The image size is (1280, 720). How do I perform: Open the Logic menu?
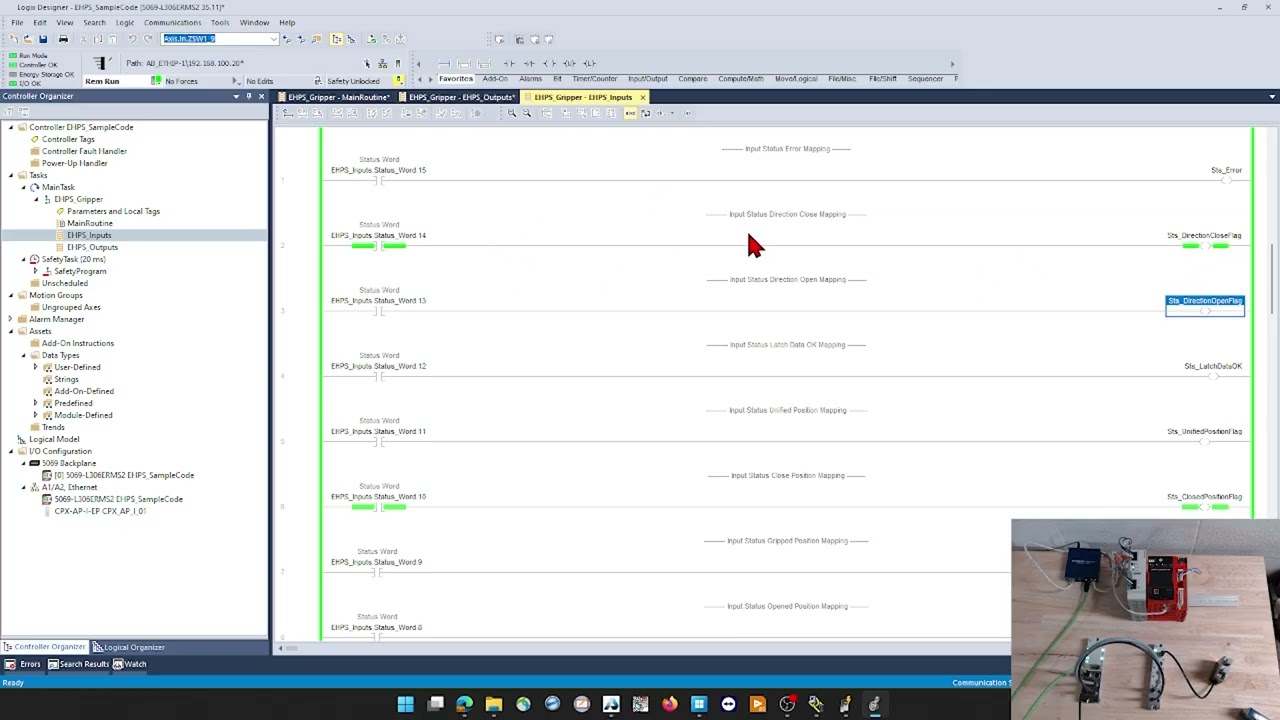[125, 22]
